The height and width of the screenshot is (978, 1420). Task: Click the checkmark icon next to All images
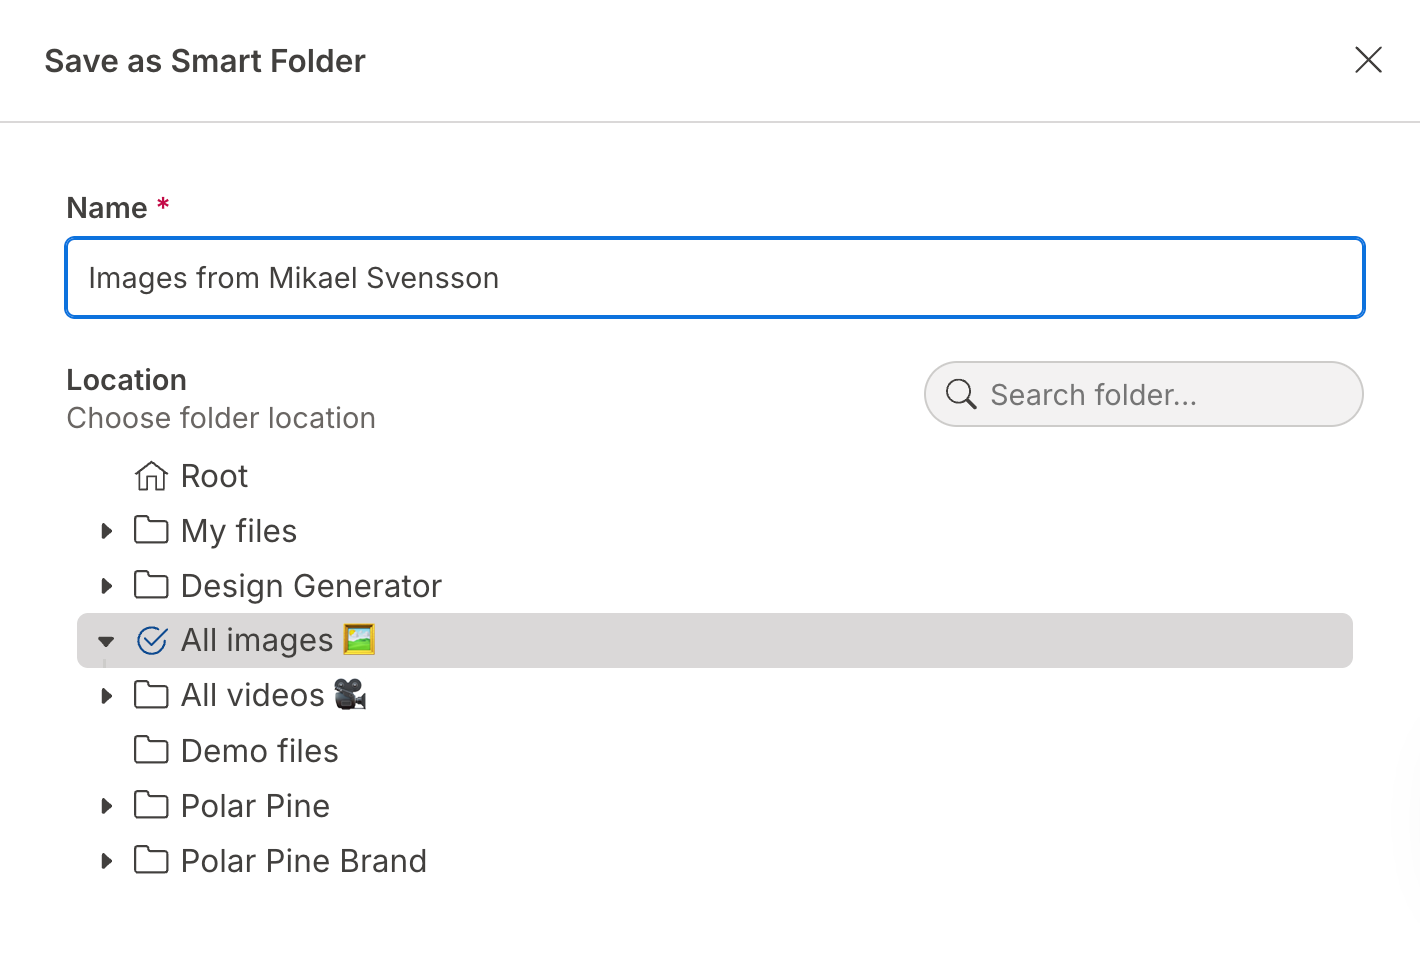[x=151, y=640]
